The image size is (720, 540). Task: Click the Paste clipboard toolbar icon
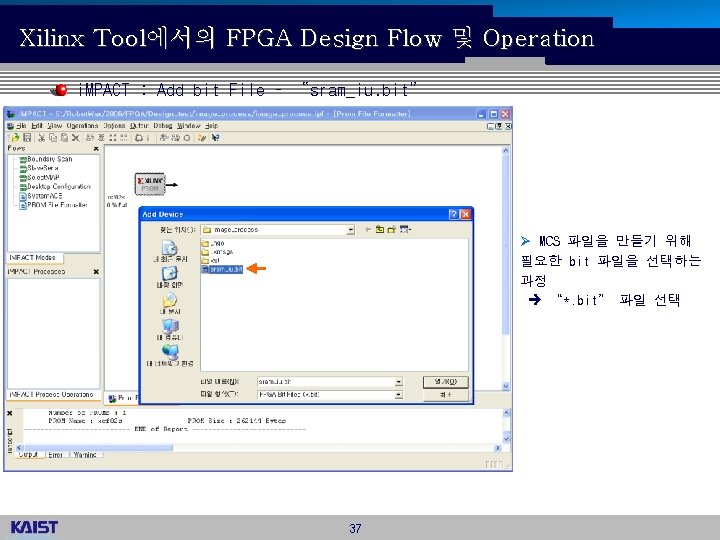pyautogui.click(x=64, y=137)
